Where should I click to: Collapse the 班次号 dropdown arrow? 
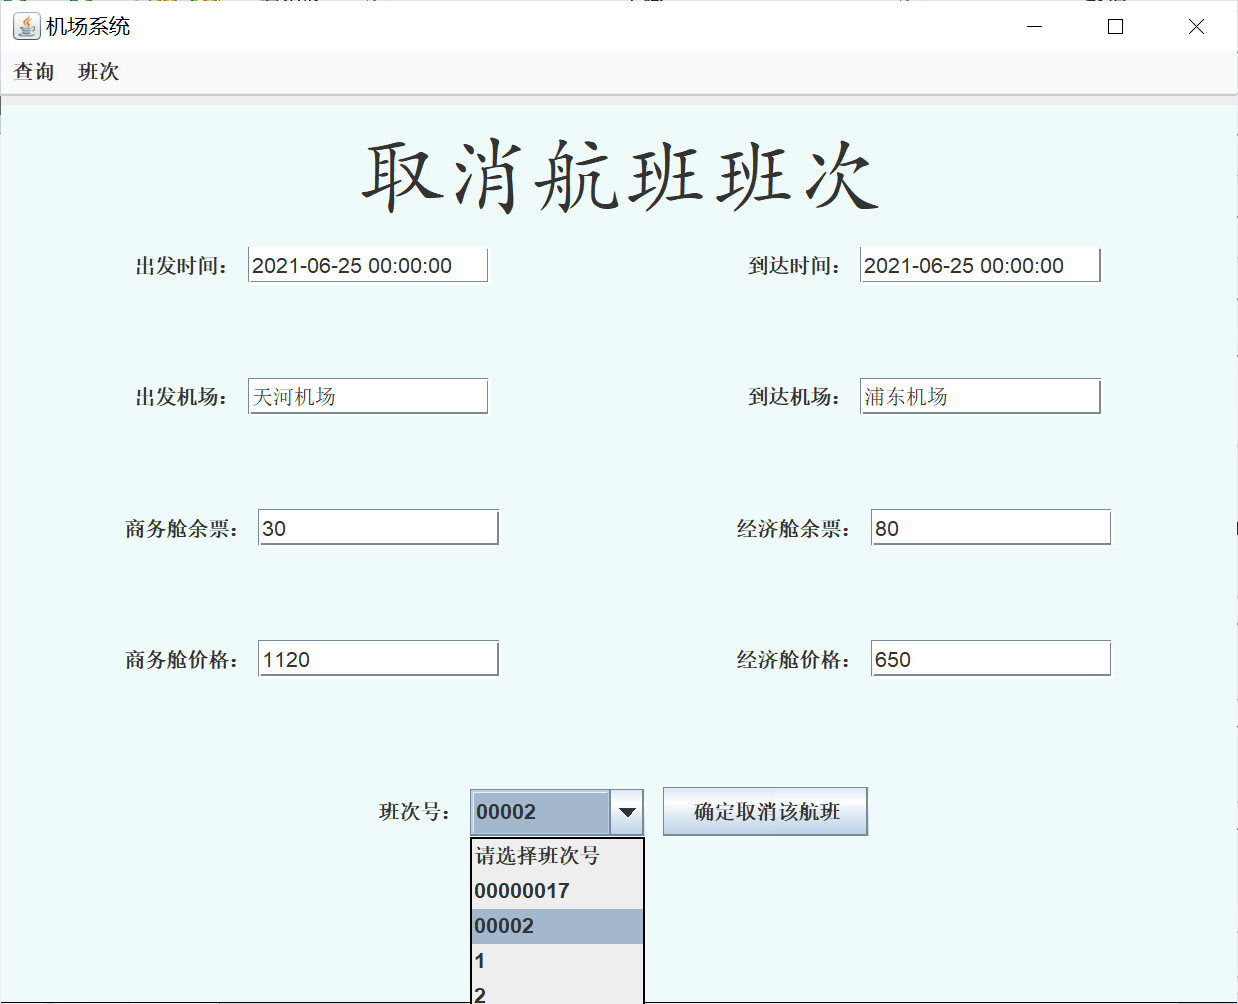627,812
